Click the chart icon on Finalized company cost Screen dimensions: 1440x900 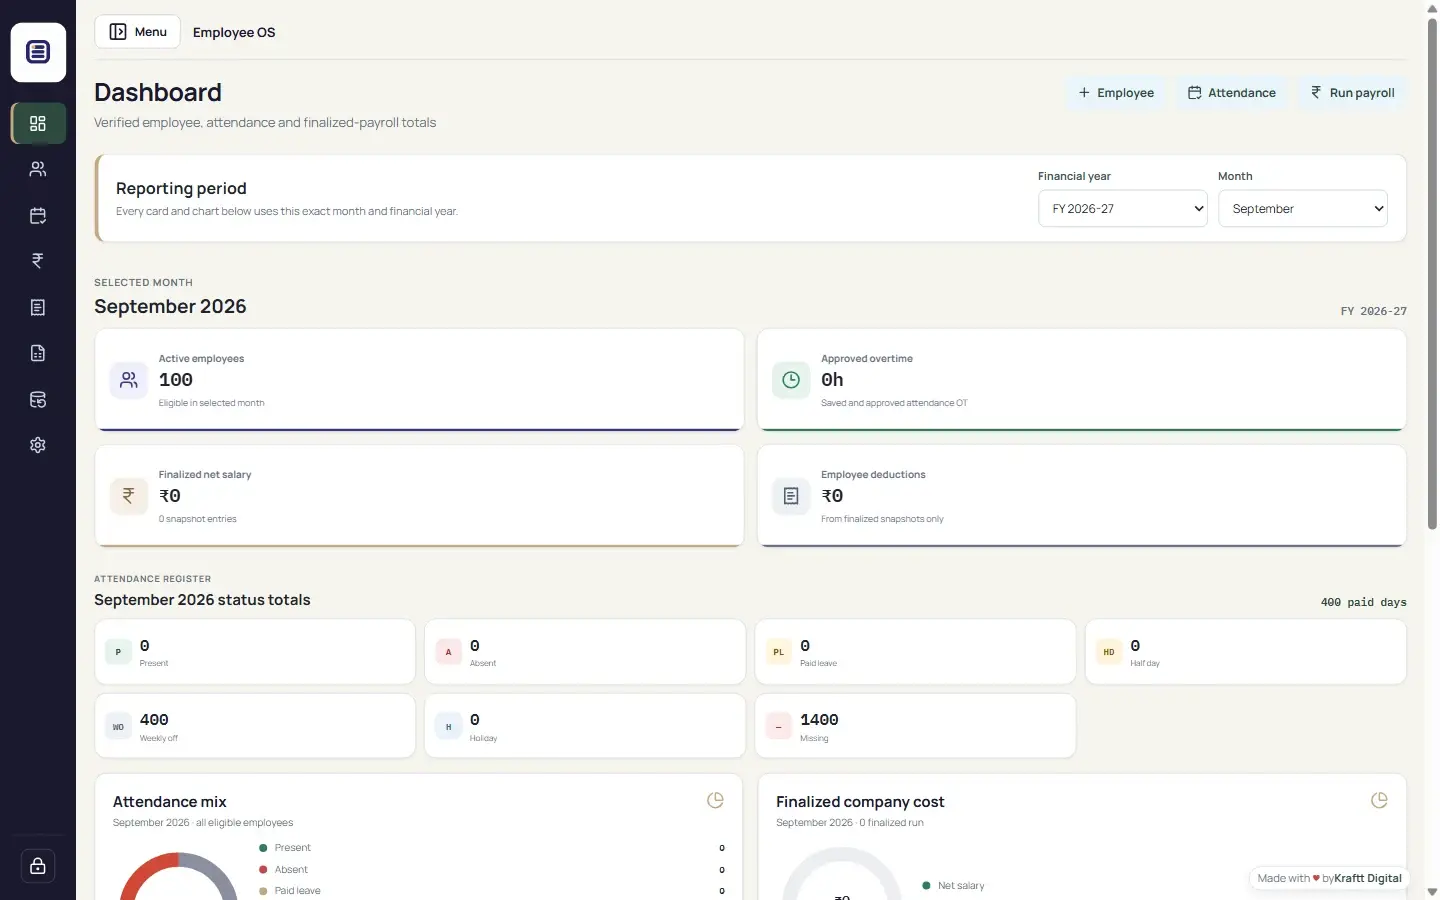tap(1379, 800)
